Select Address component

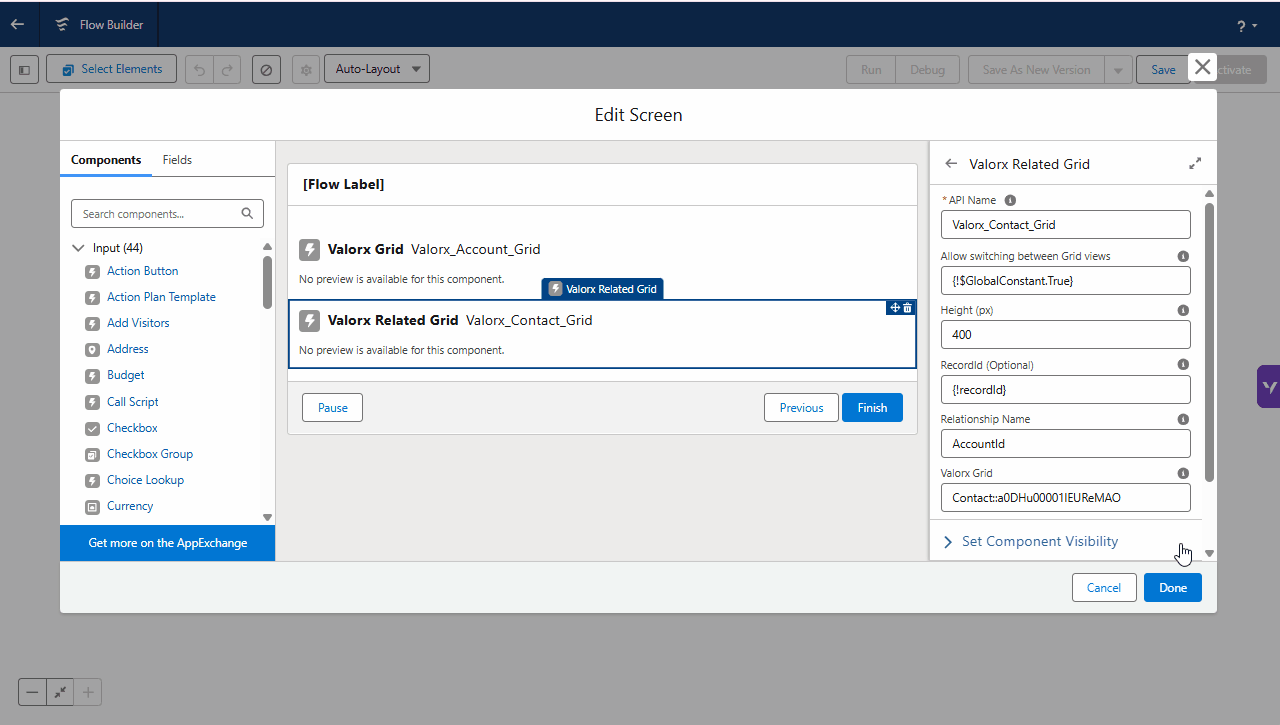click(127, 349)
